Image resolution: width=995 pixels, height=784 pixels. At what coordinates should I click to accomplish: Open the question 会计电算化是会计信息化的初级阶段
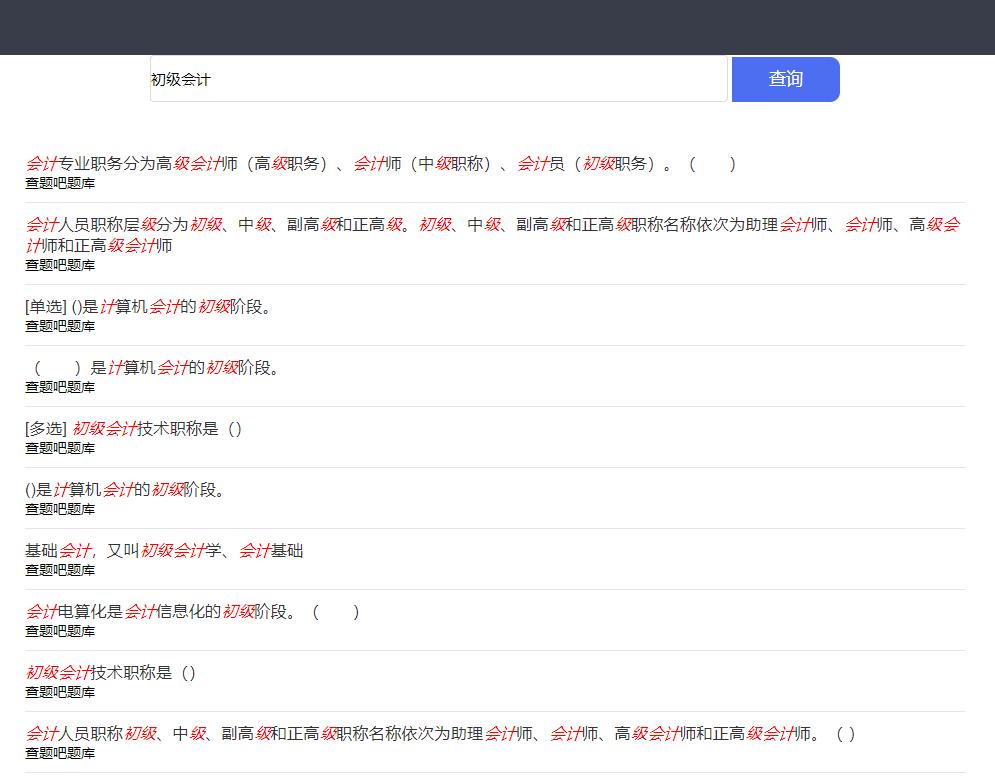click(195, 611)
